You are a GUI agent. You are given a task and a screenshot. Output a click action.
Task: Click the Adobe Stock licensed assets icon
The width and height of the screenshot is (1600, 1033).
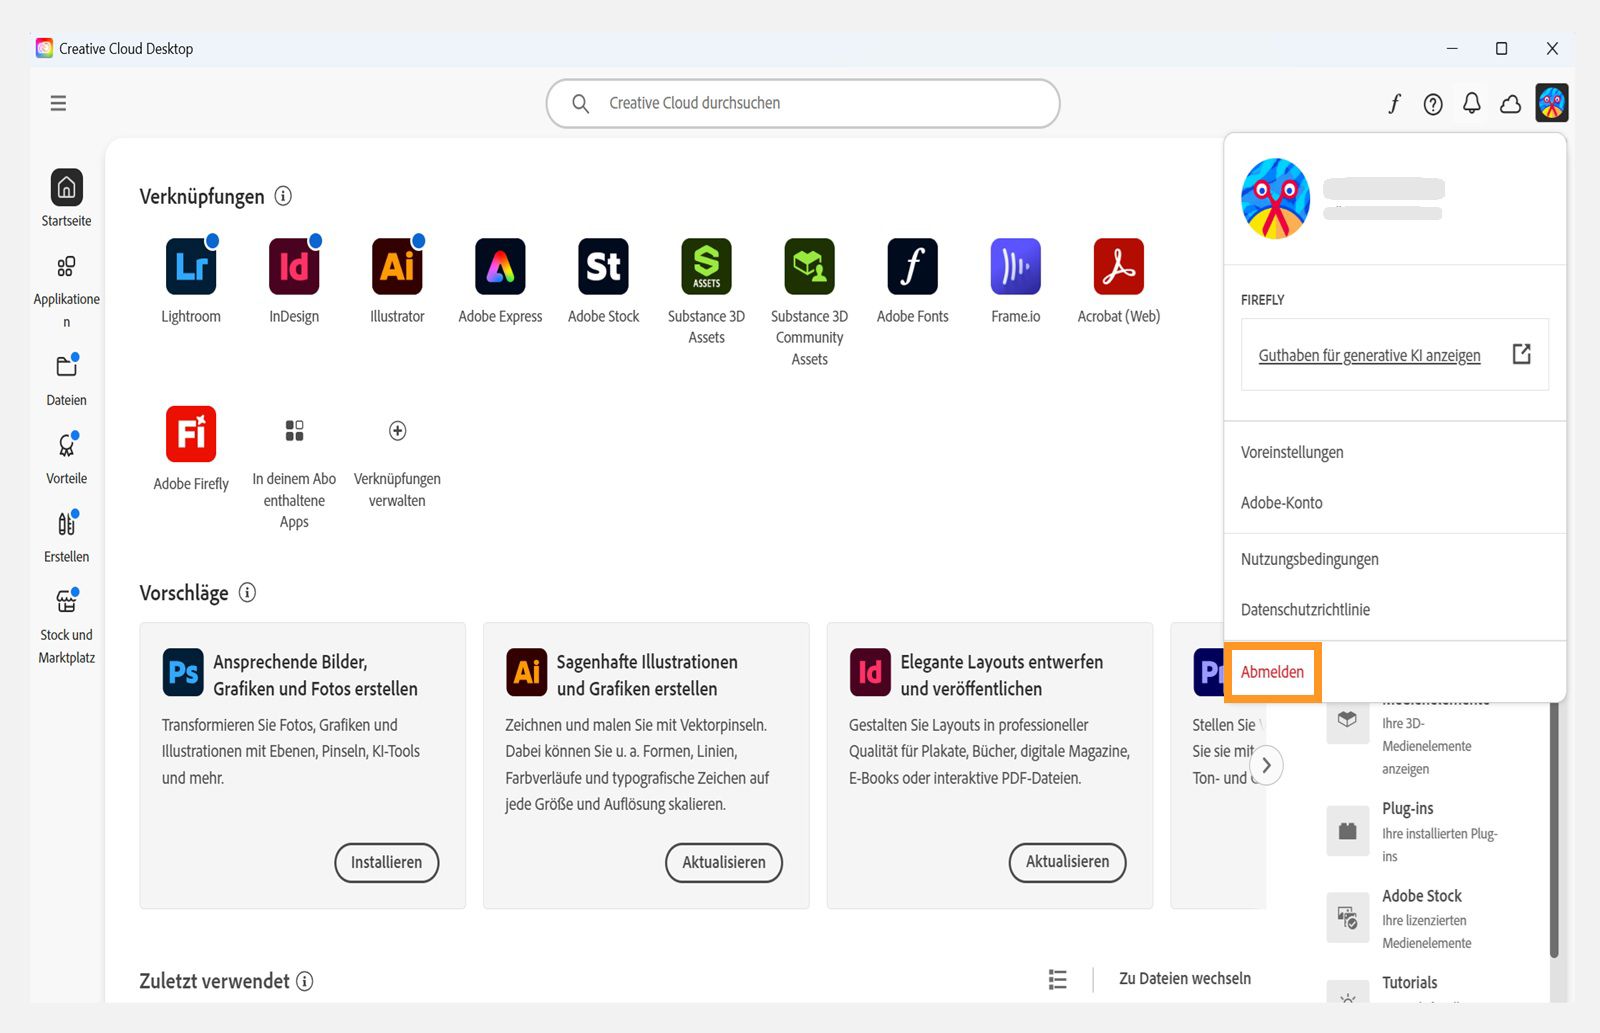[1347, 918]
